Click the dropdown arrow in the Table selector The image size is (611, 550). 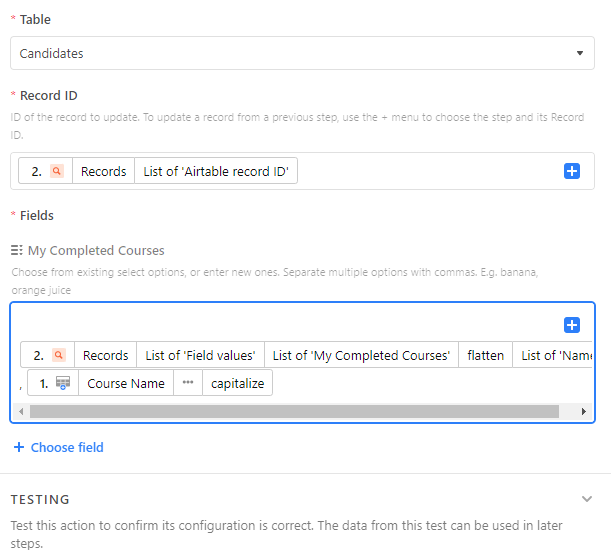pyautogui.click(x=580, y=53)
